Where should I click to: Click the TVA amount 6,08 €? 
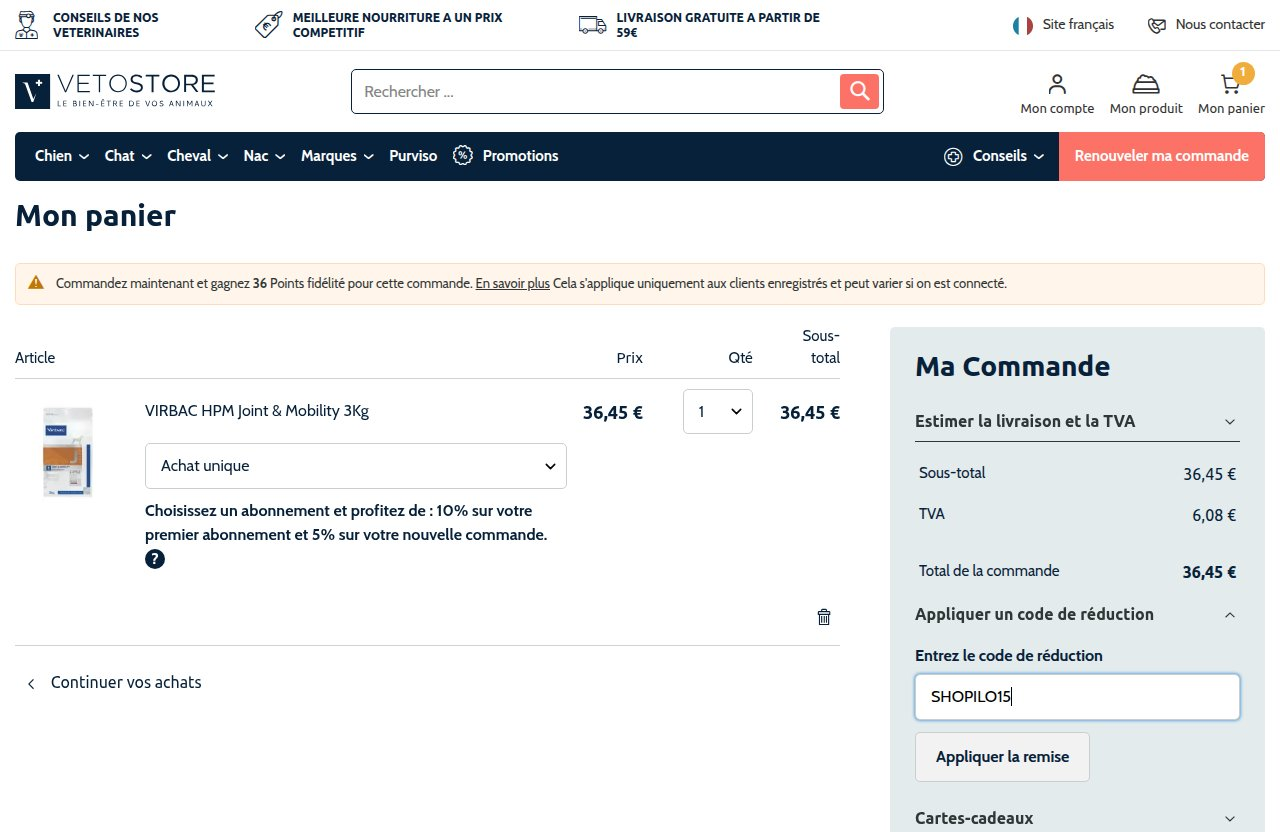[1214, 516]
